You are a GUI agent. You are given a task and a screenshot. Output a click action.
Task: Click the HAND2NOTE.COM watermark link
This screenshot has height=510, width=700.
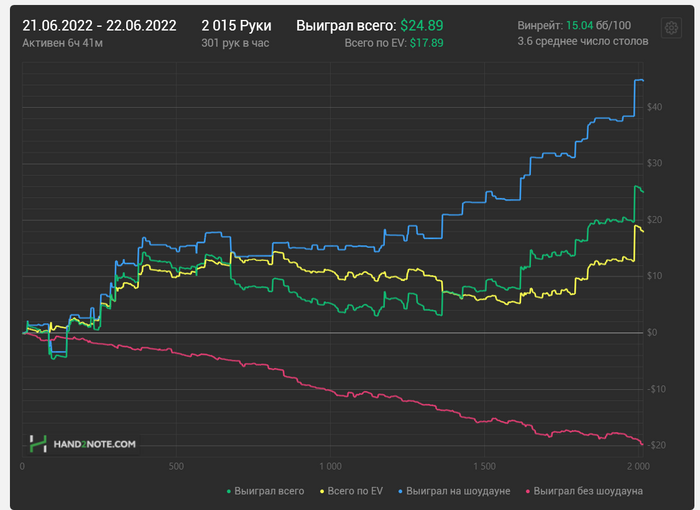click(94, 444)
